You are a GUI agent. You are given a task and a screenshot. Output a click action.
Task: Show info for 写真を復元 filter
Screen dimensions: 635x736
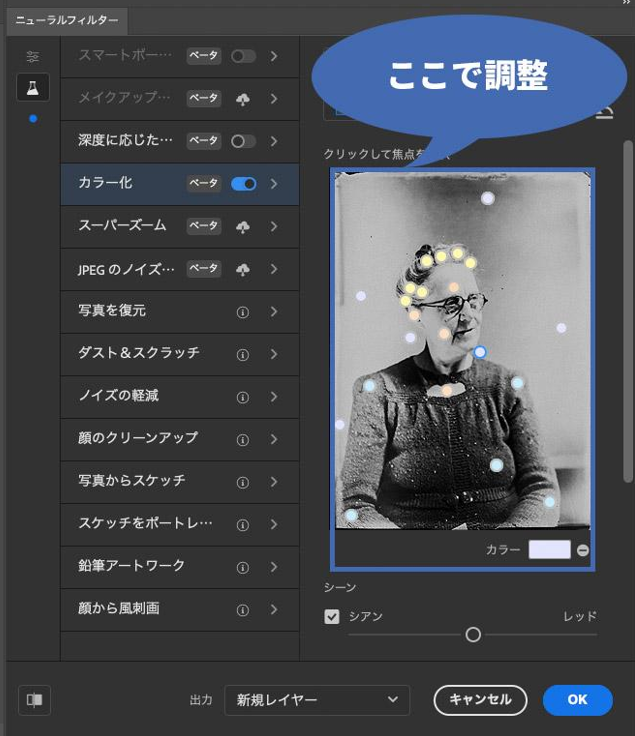[243, 312]
